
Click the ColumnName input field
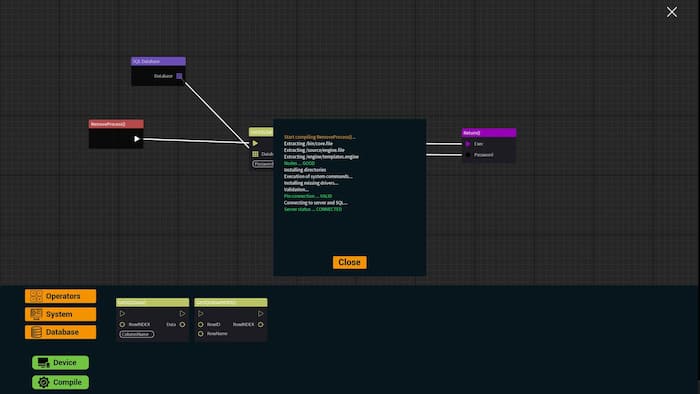pos(137,334)
